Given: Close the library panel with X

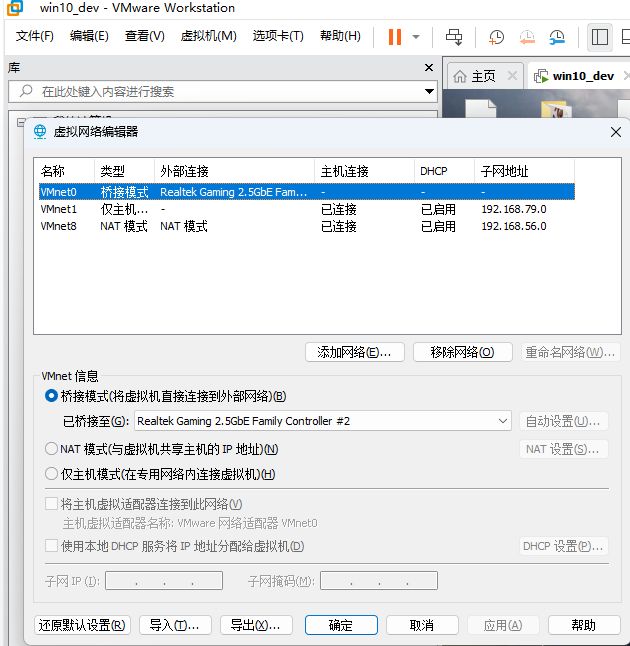Looking at the screenshot, I should tap(429, 68).
